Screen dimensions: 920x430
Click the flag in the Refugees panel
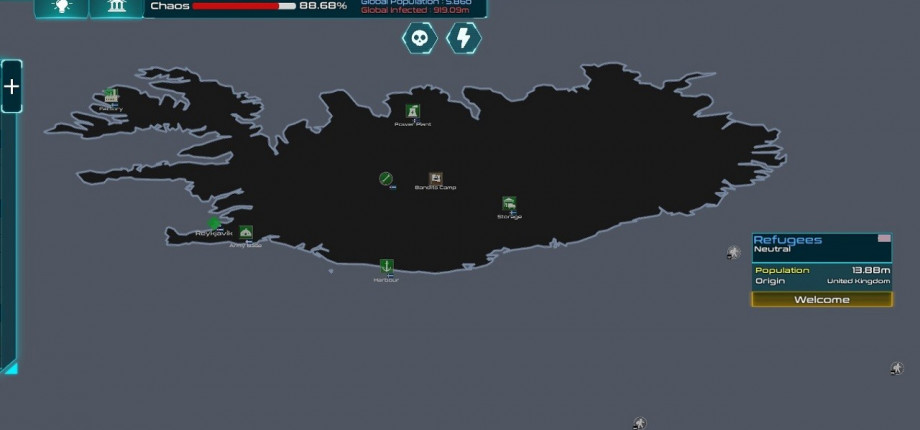point(884,238)
